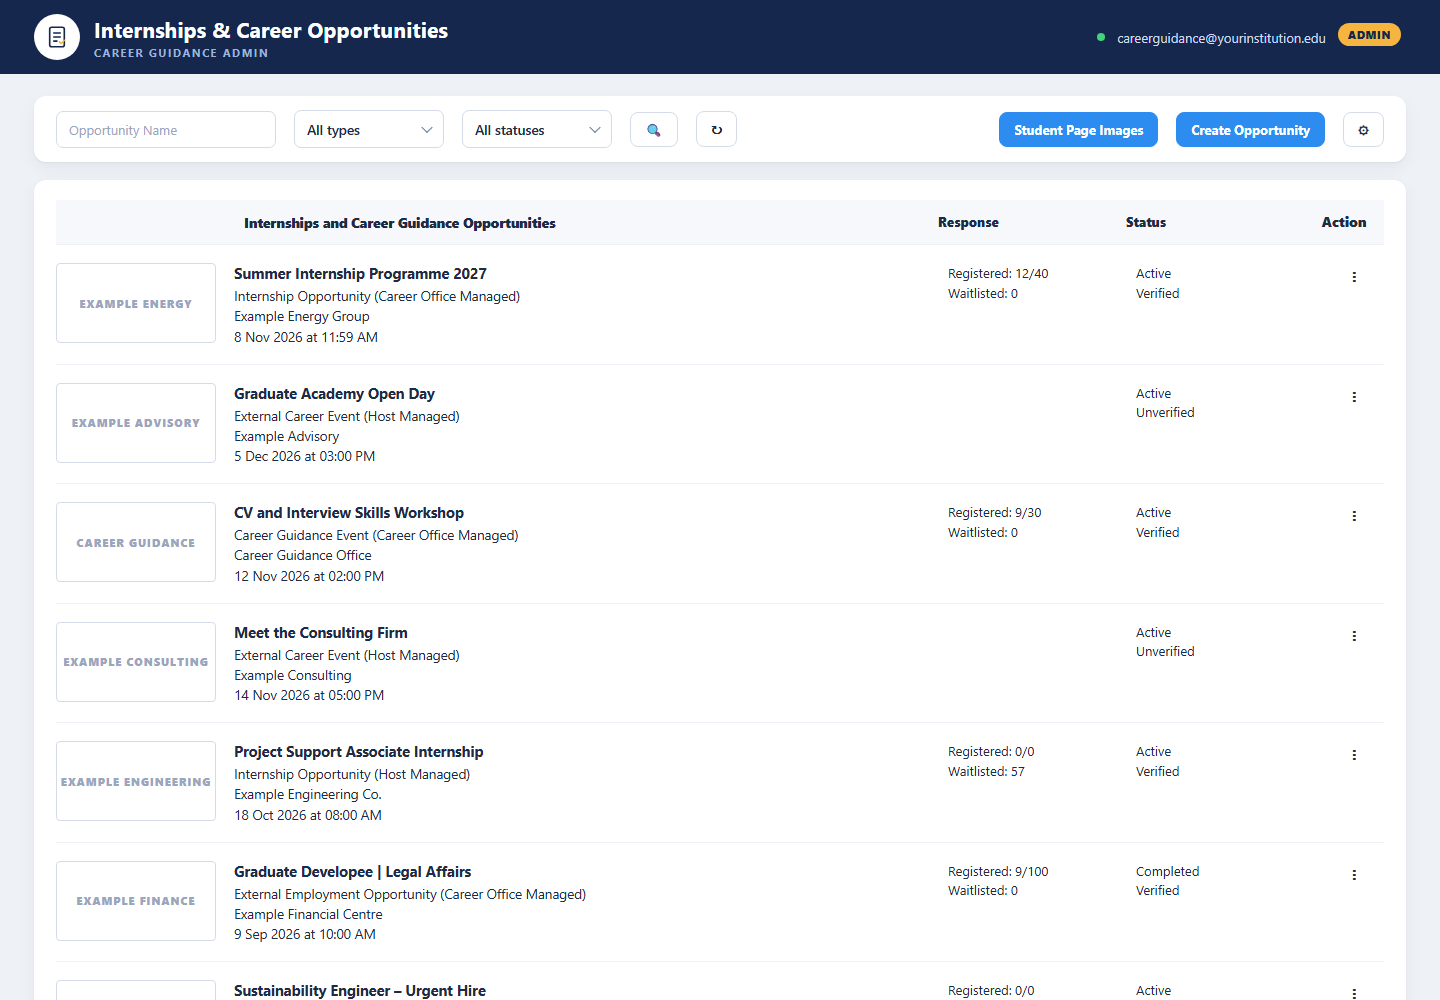
Task: Open action menu for CV and Interview Skills Workshop
Action: (x=1354, y=516)
